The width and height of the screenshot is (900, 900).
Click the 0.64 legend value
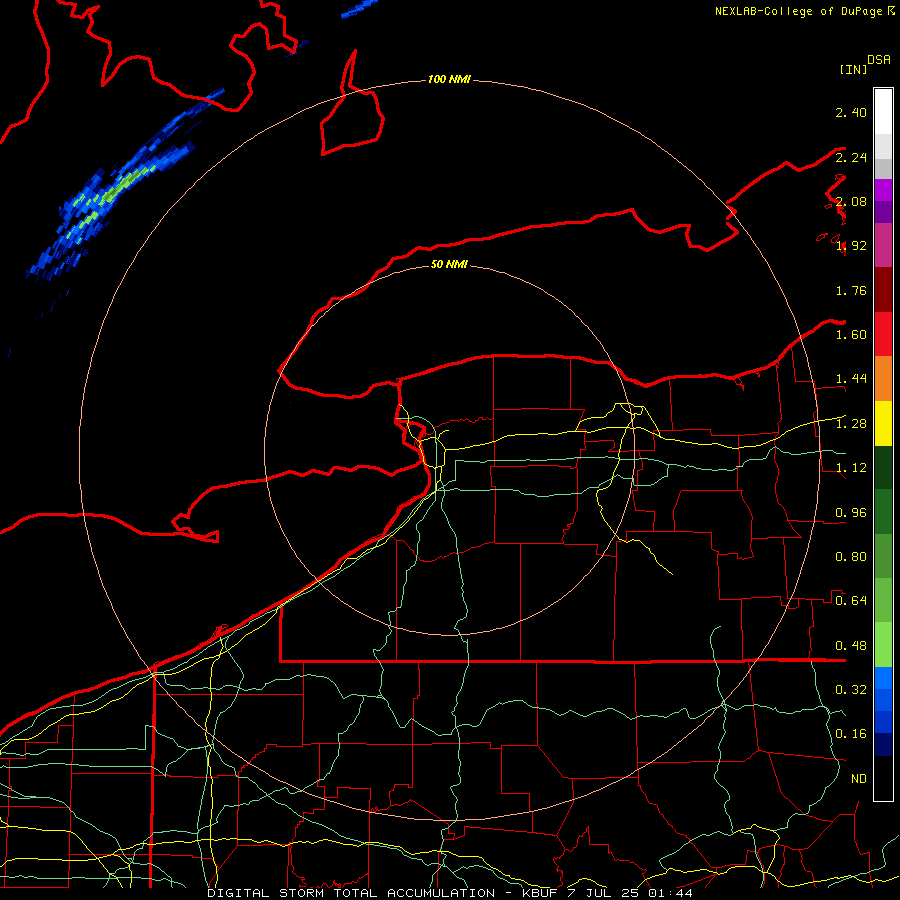(851, 601)
